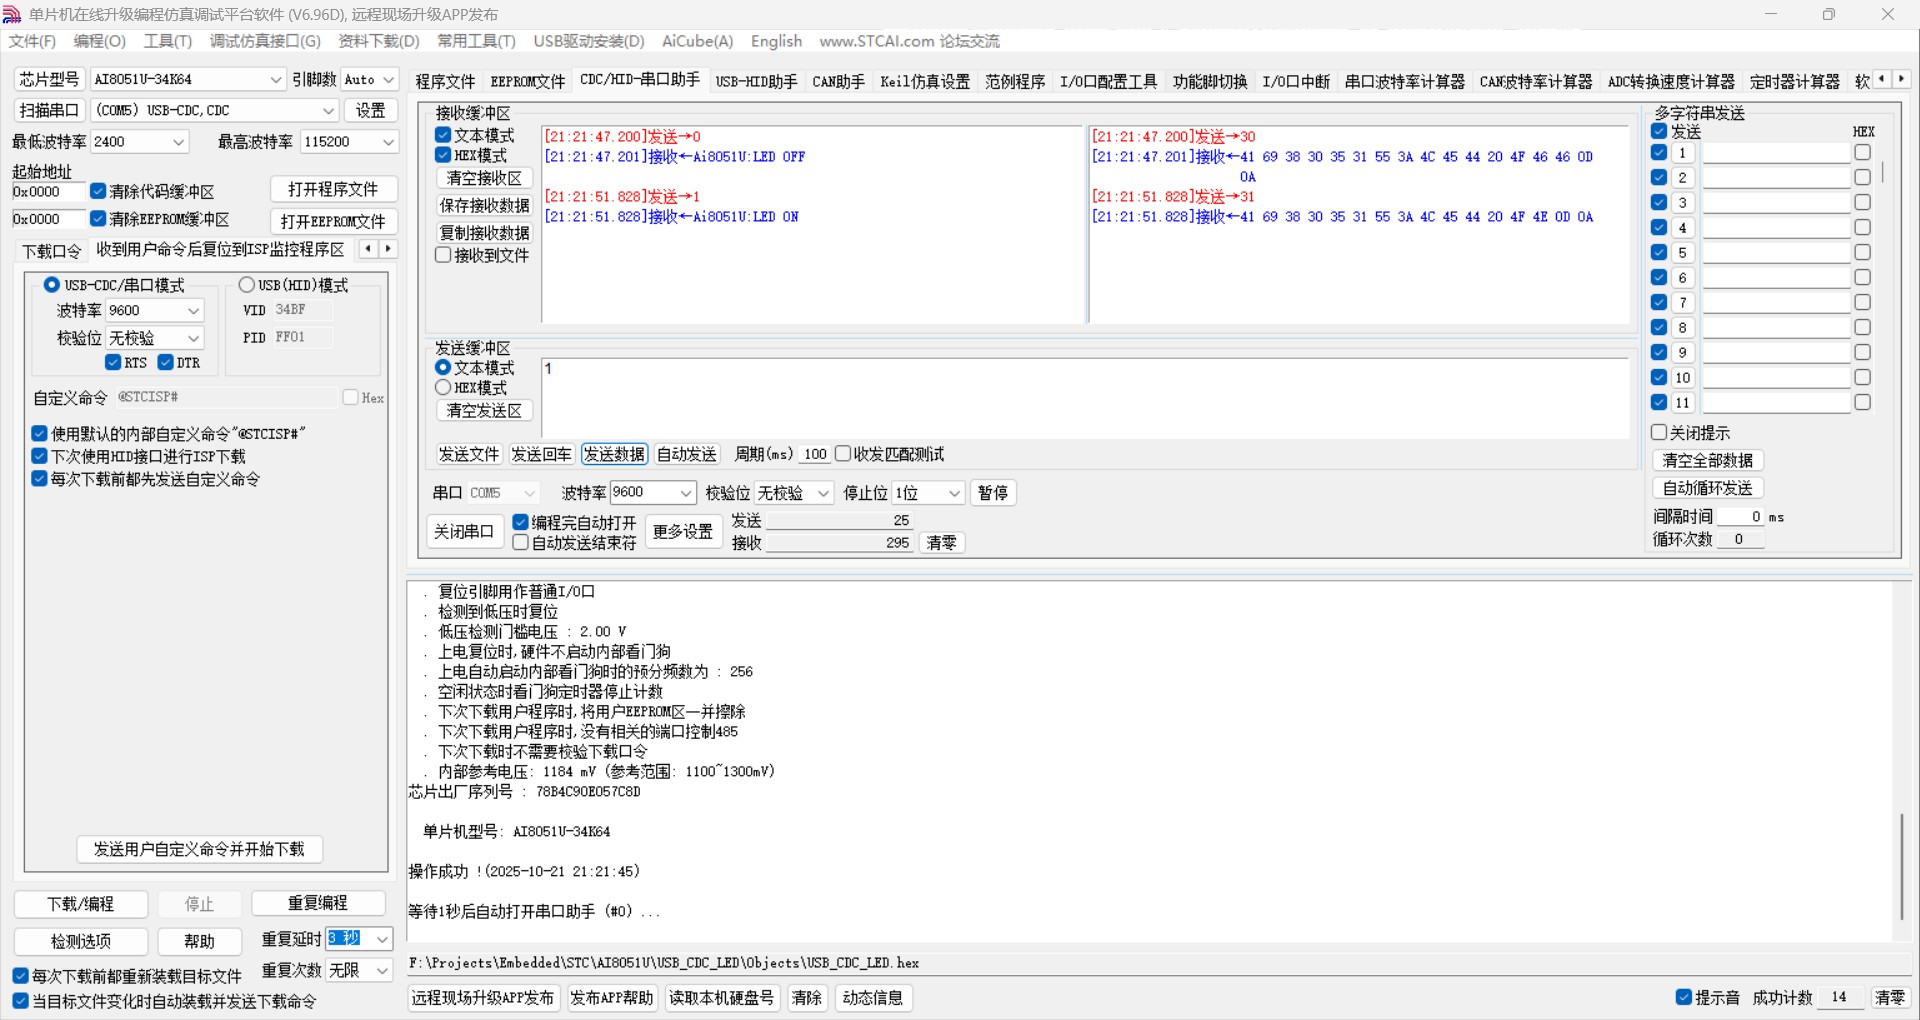
Task: Toggle 编程完自动打开 checkbox
Action: point(521,522)
